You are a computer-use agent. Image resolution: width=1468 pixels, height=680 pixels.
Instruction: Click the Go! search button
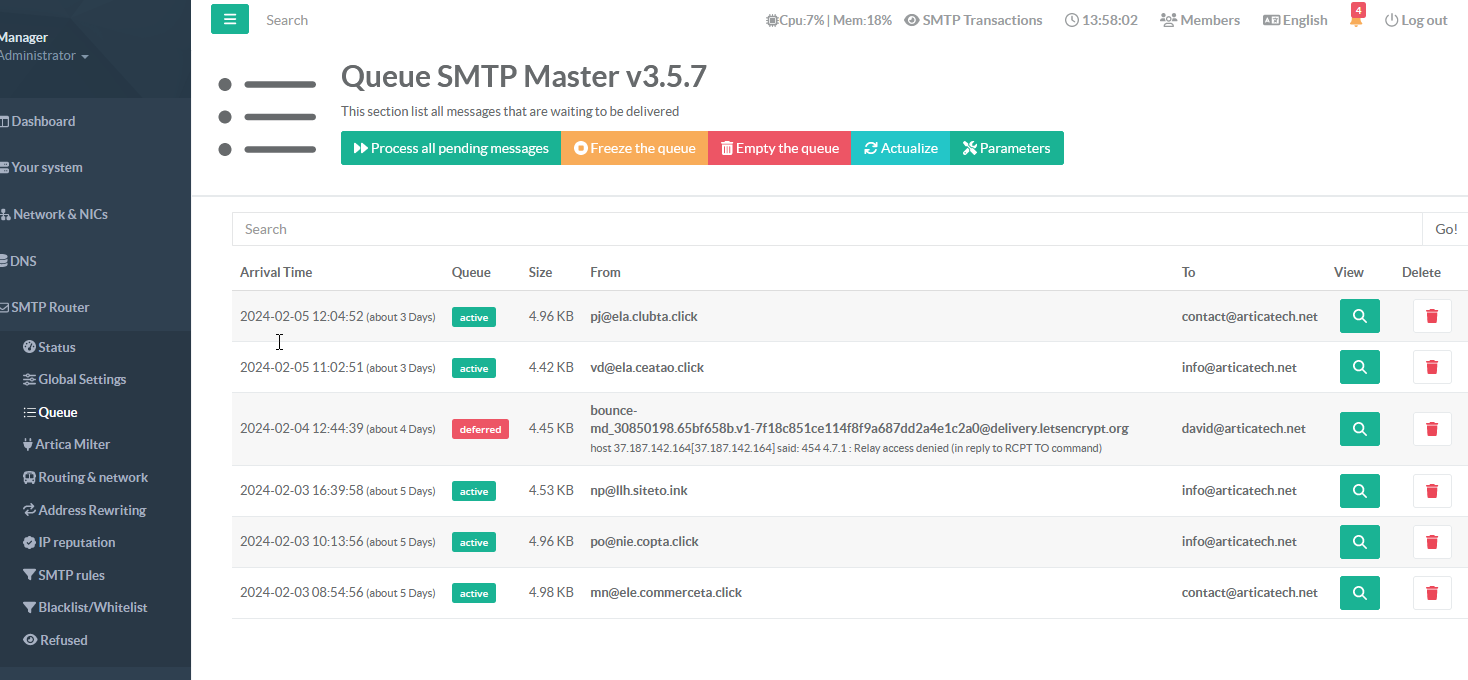coord(1445,229)
